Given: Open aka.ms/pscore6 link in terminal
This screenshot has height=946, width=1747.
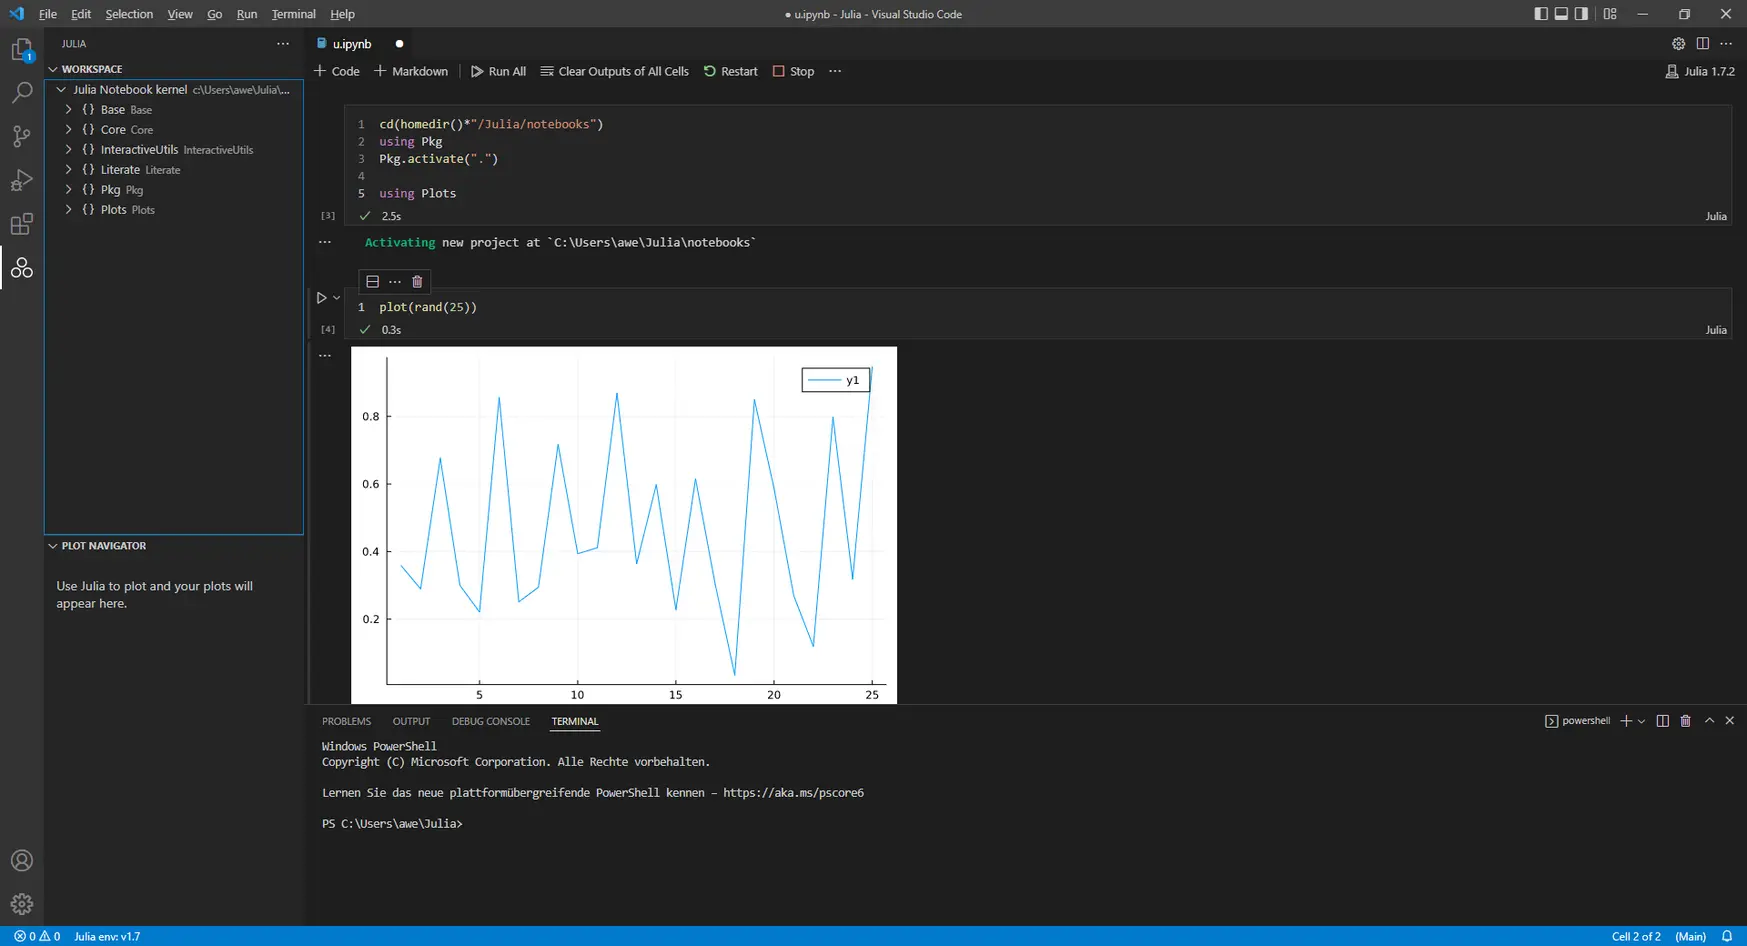Looking at the screenshot, I should [793, 793].
